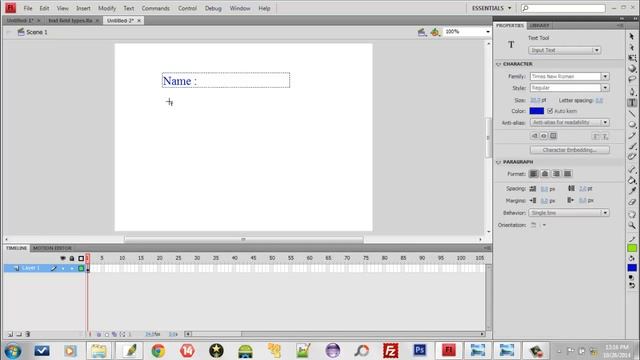Image resolution: width=640 pixels, height=360 pixels.
Task: Toggle the Selectable text button
Action: [x=534, y=136]
